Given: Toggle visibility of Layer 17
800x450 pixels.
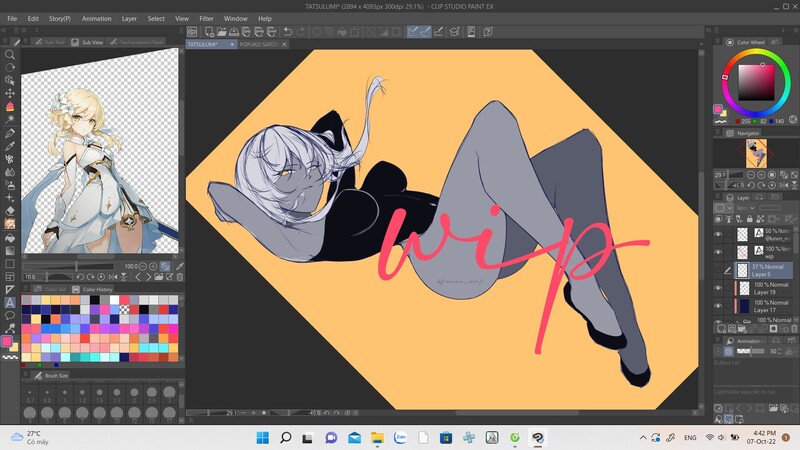Looking at the screenshot, I should click(x=718, y=306).
